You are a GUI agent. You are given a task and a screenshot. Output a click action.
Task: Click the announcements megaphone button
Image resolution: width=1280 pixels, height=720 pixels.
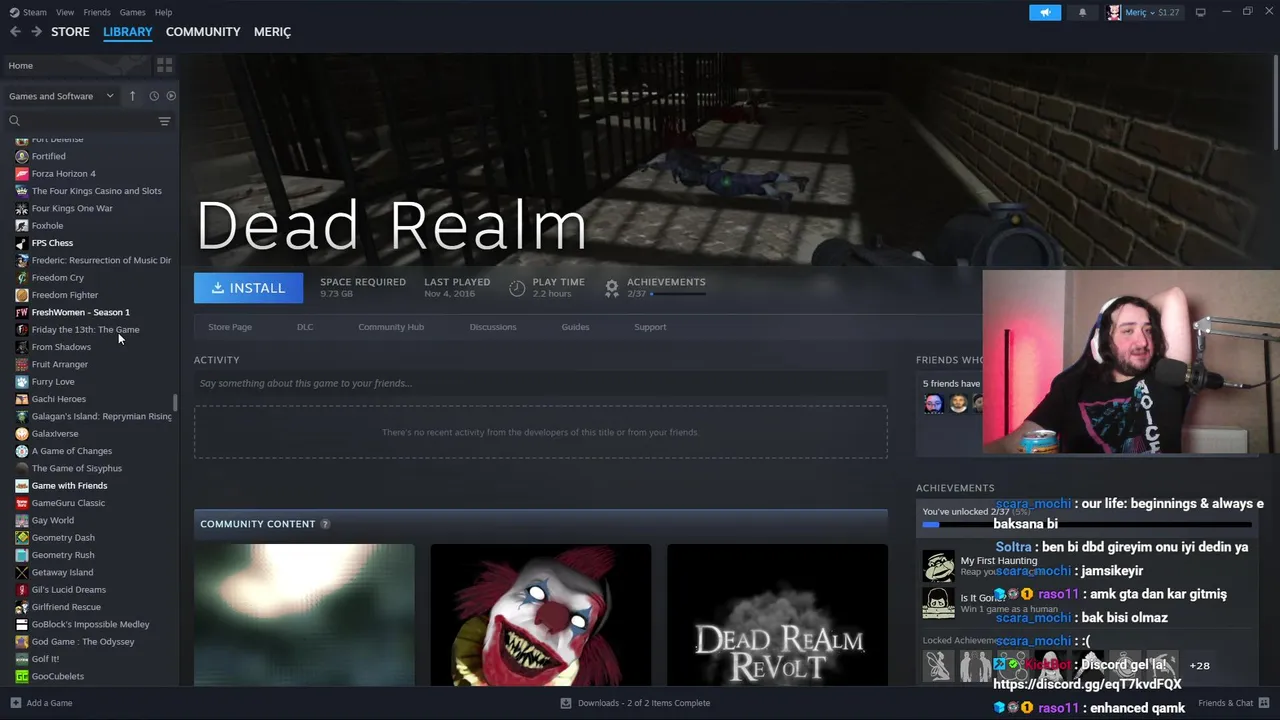[x=1045, y=12]
